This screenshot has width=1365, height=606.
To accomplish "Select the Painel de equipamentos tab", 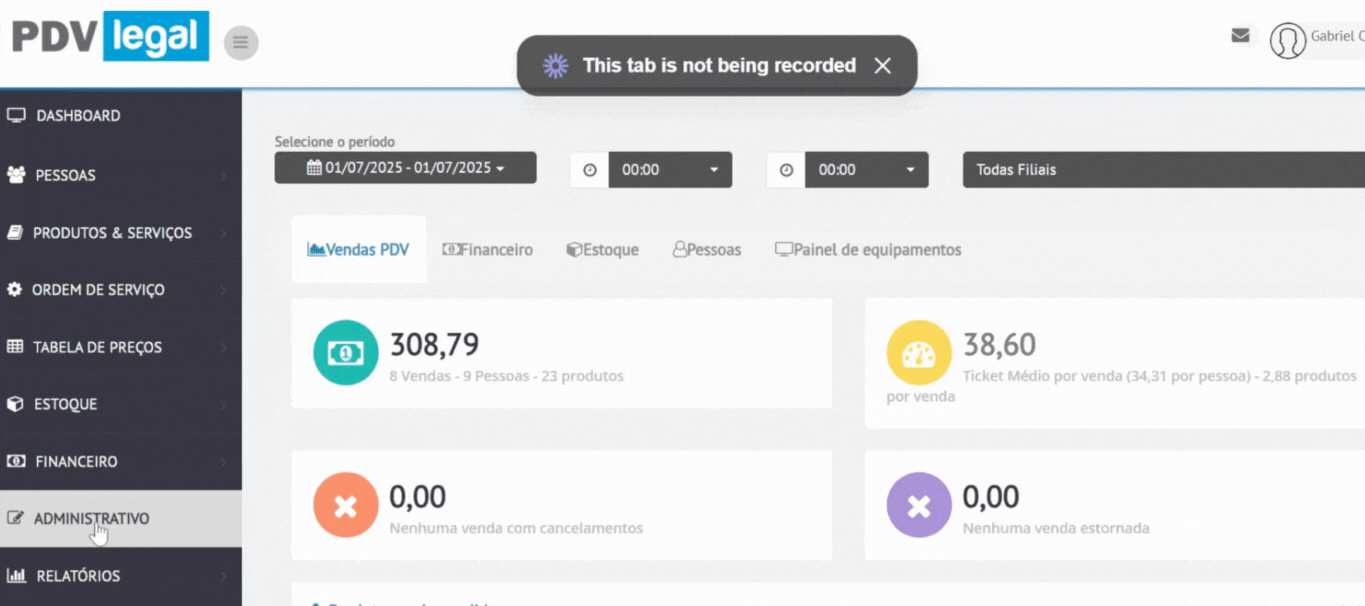I will [x=868, y=250].
